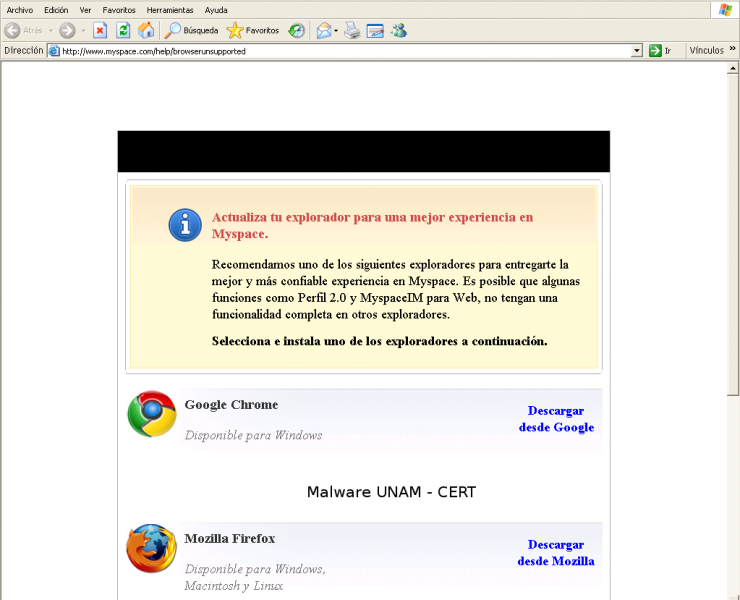This screenshot has width=740, height=600.
Task: Click the green Ir go button
Action: pos(660,51)
